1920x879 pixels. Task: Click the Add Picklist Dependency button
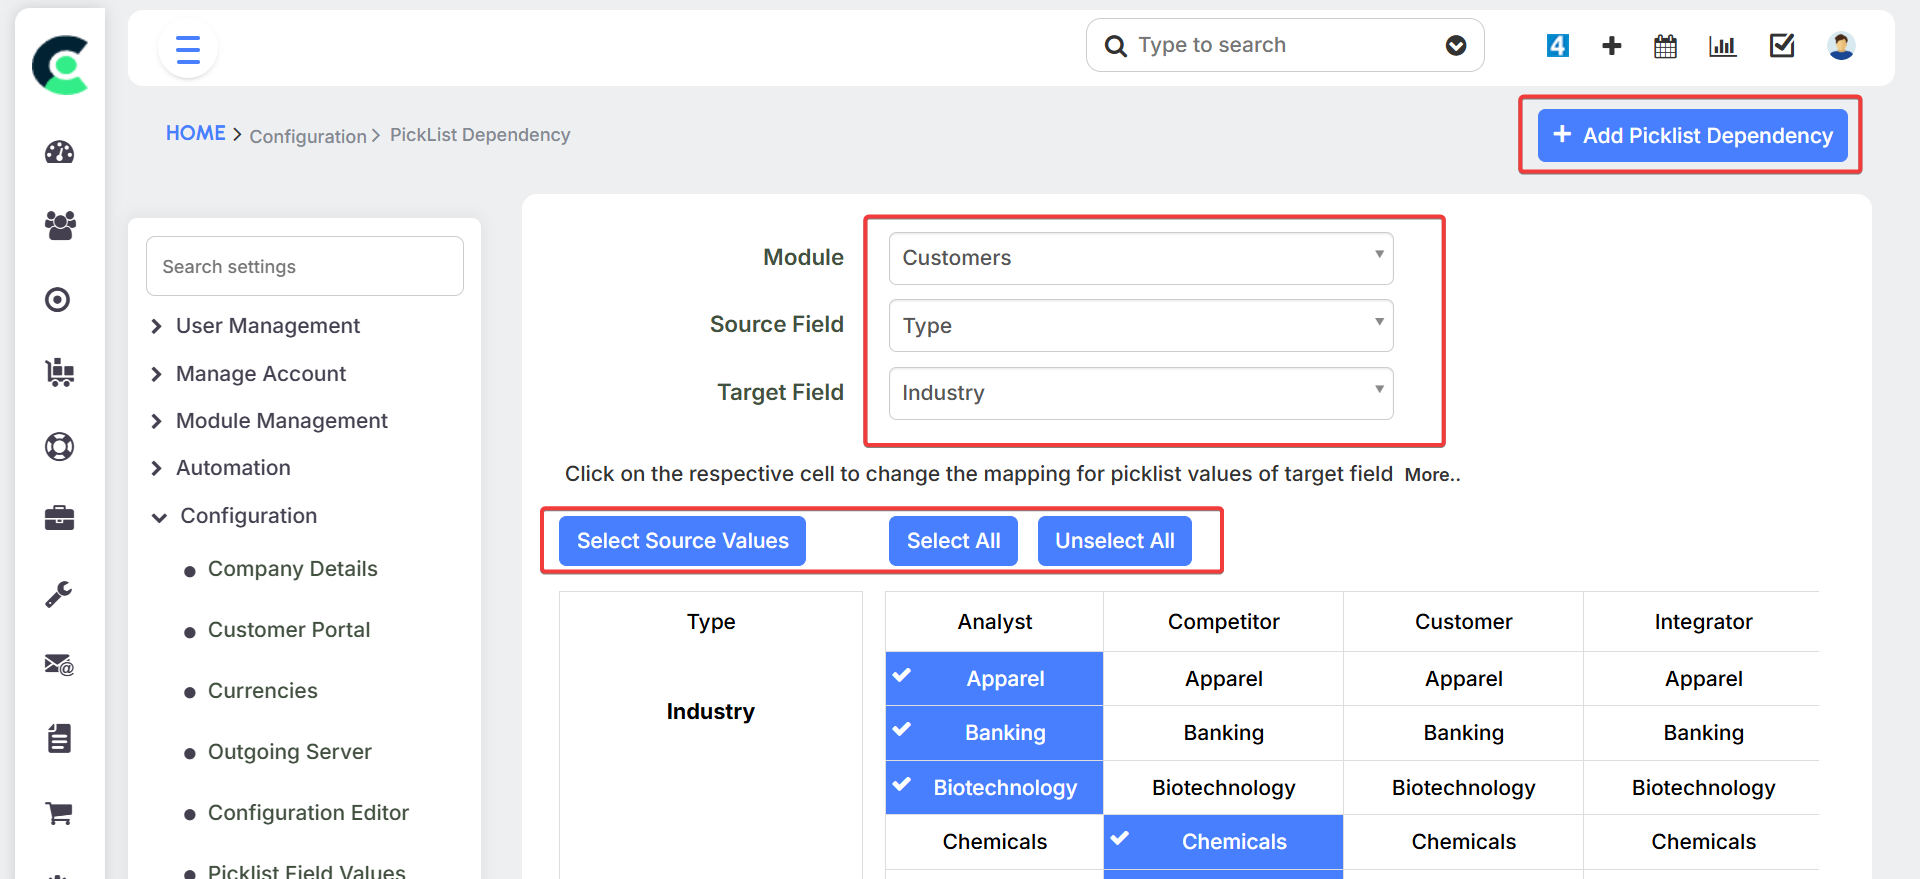1692,136
